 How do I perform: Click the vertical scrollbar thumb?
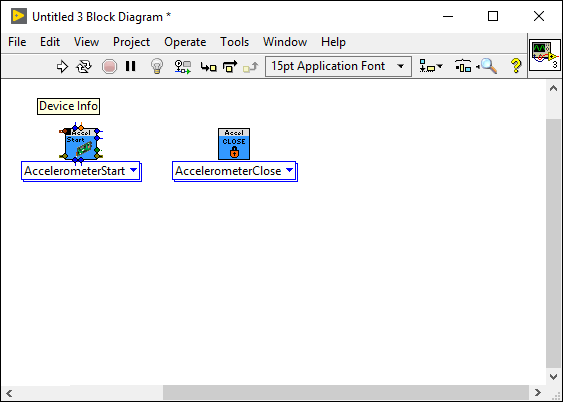[553, 243]
